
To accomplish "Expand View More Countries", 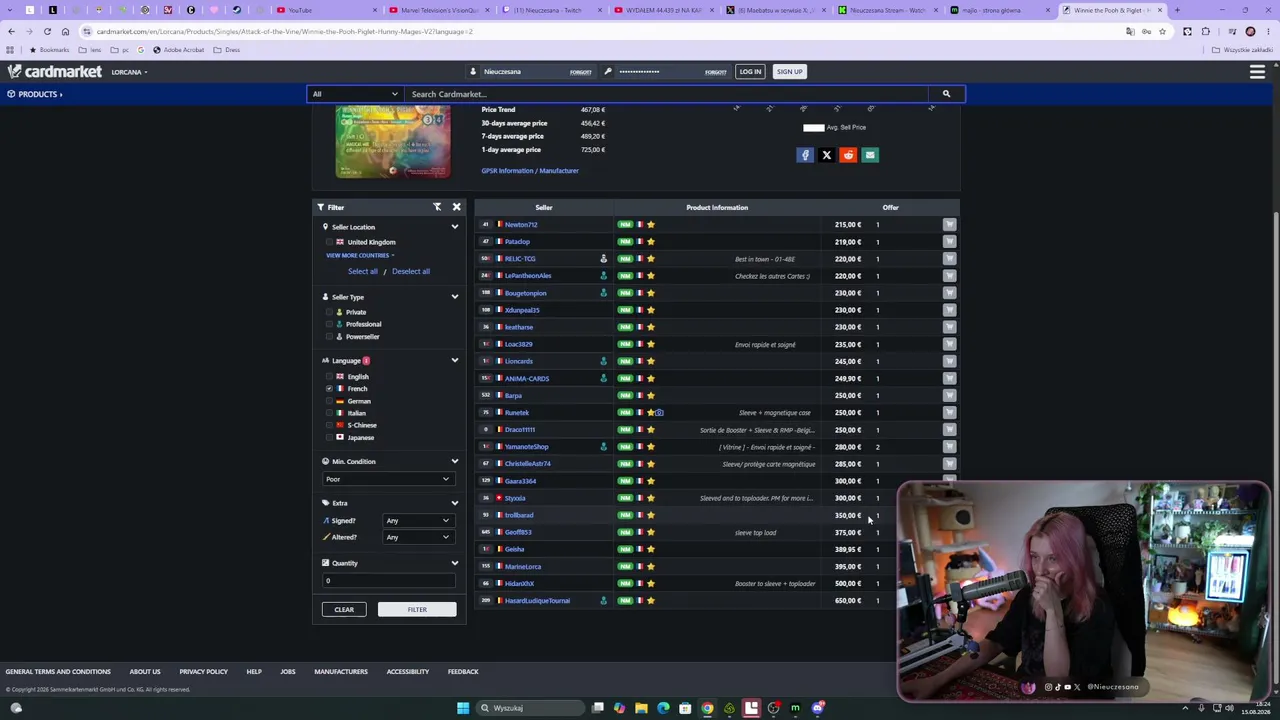I will [x=360, y=255].
